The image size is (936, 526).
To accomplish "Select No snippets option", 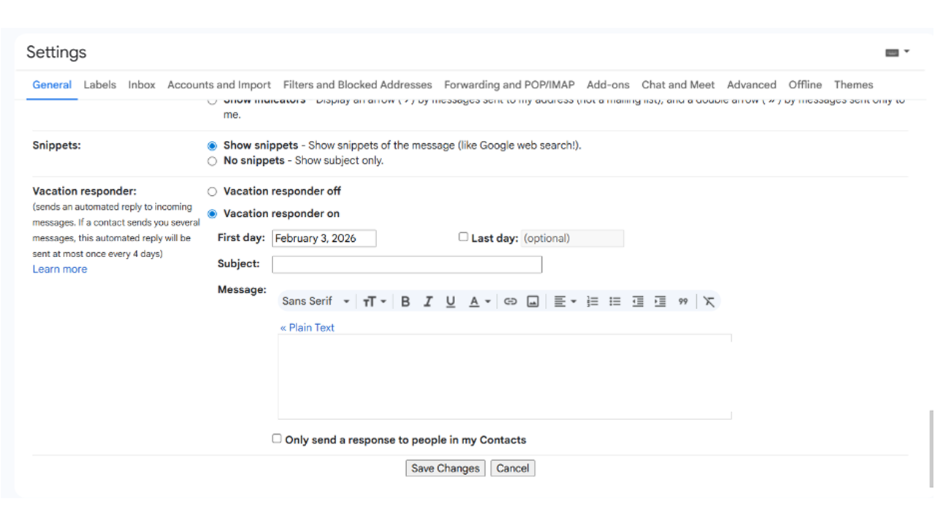I will tap(212, 161).
